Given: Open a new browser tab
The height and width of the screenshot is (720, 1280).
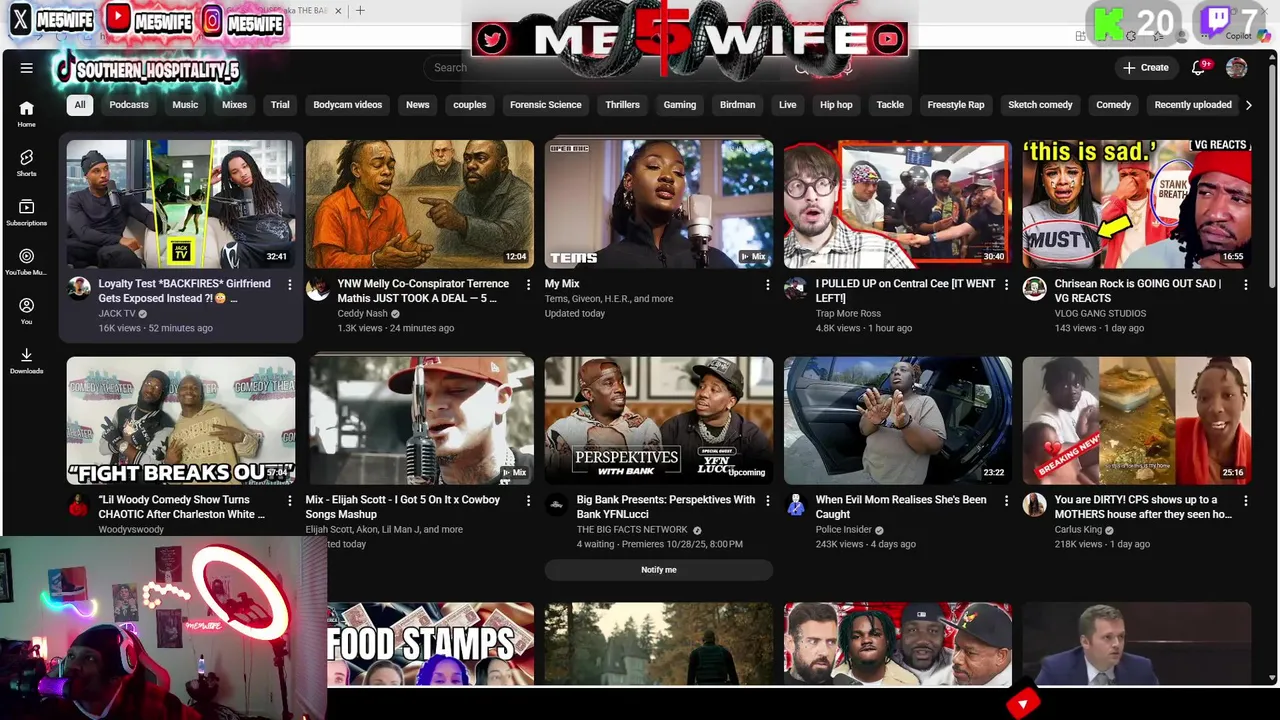Looking at the screenshot, I should [x=360, y=10].
